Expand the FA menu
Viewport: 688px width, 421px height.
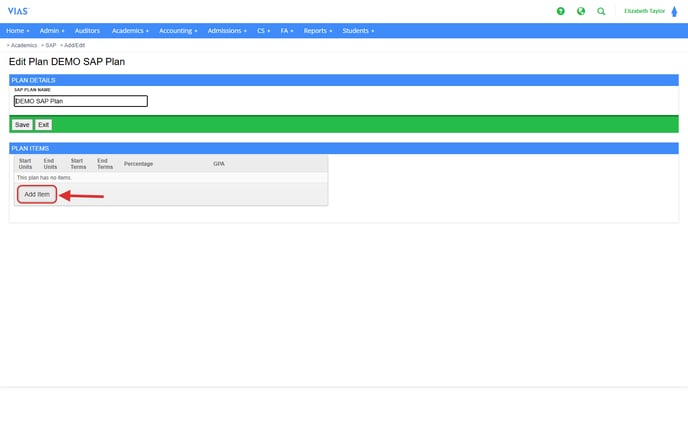click(x=287, y=31)
